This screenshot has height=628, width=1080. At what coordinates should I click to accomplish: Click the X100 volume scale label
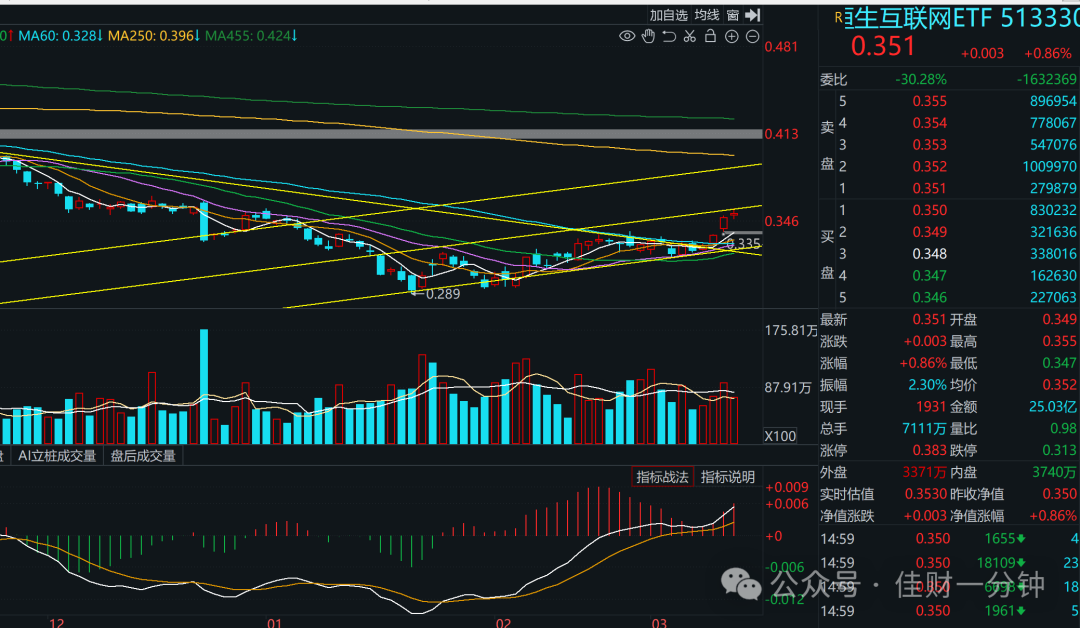pos(780,436)
